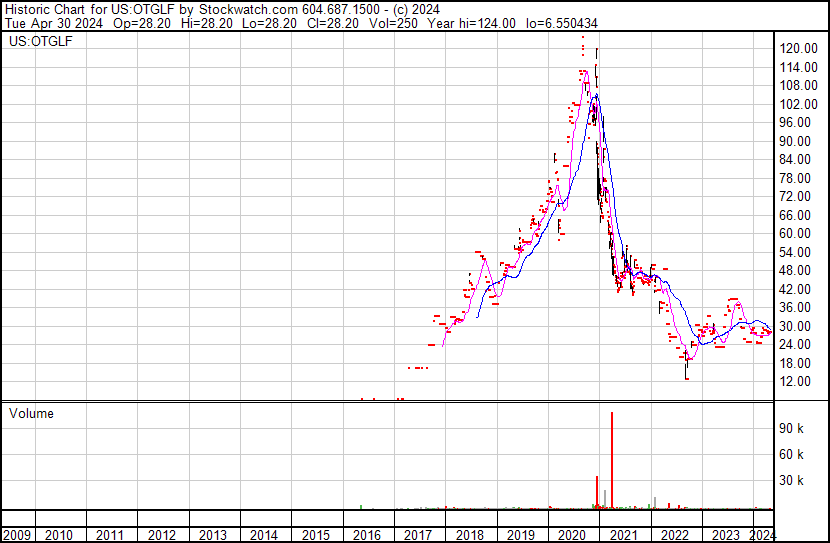Select the 2009 year label on axis
Viewport: 830px width, 543px height.
16,535
